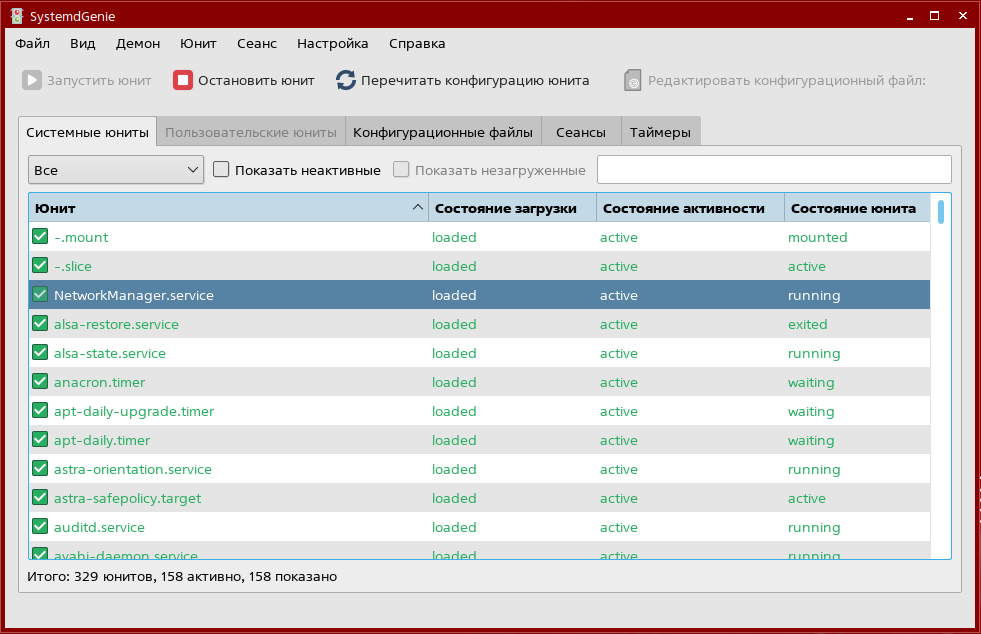Viewport: 981px width, 634px height.
Task: Click the Reload unit configuration arrows icon
Action: [346, 81]
